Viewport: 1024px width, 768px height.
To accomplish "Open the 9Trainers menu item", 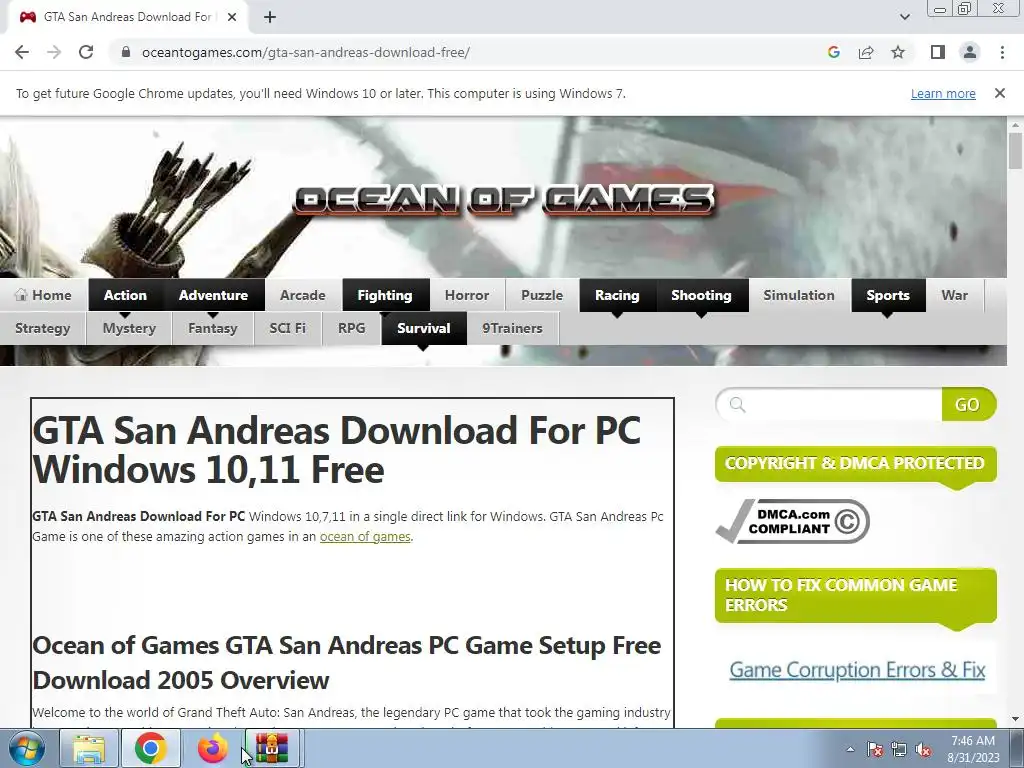I will pyautogui.click(x=513, y=328).
